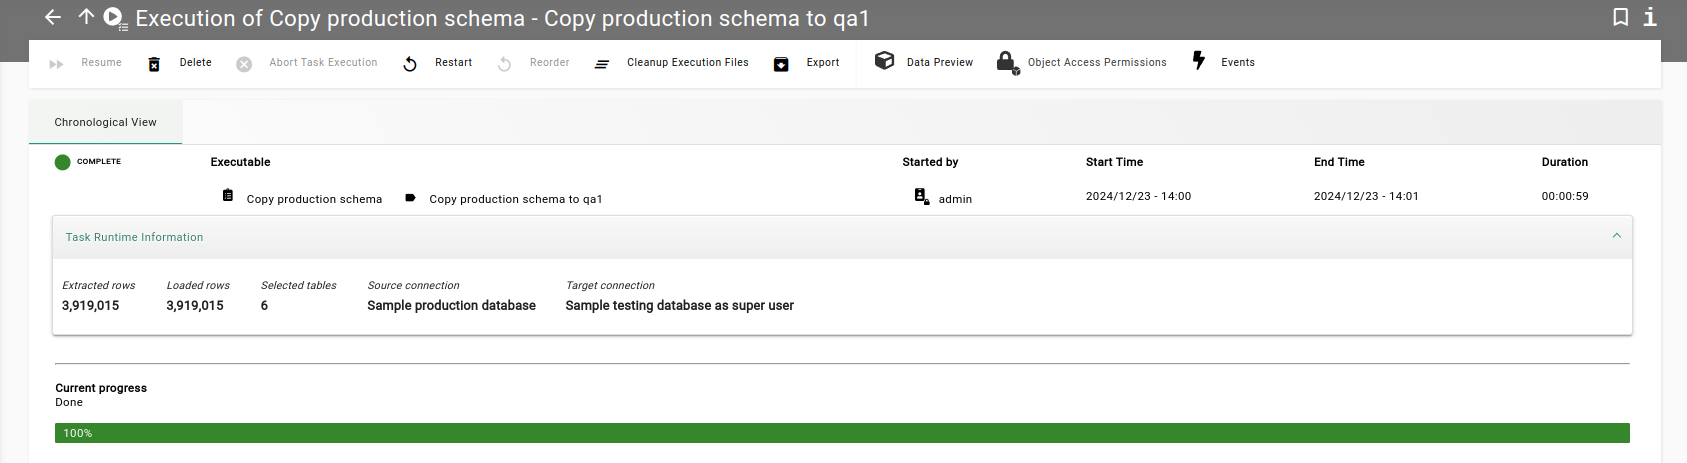Click the Delete trash icon

(x=154, y=64)
